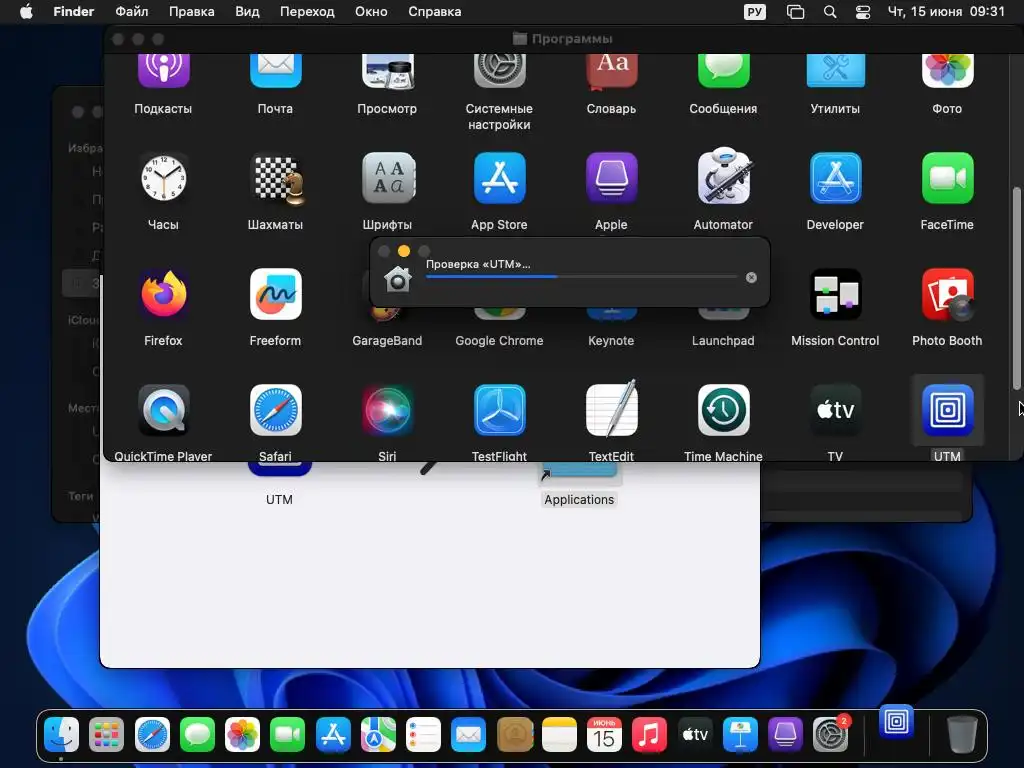Open Finder from the Dock
This screenshot has height=768, width=1024.
pos(61,735)
